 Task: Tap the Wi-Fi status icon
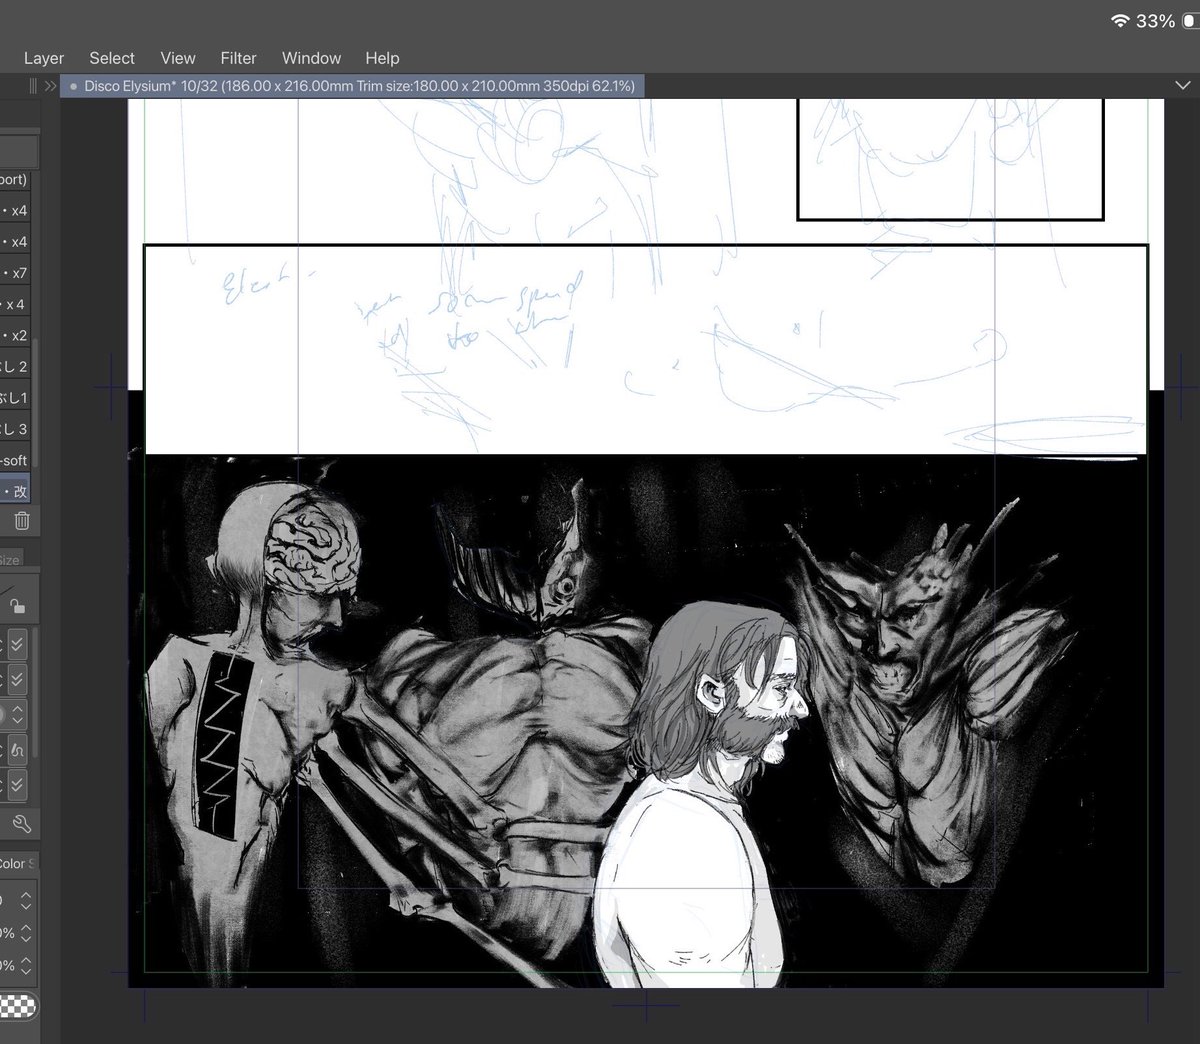click(x=1120, y=20)
